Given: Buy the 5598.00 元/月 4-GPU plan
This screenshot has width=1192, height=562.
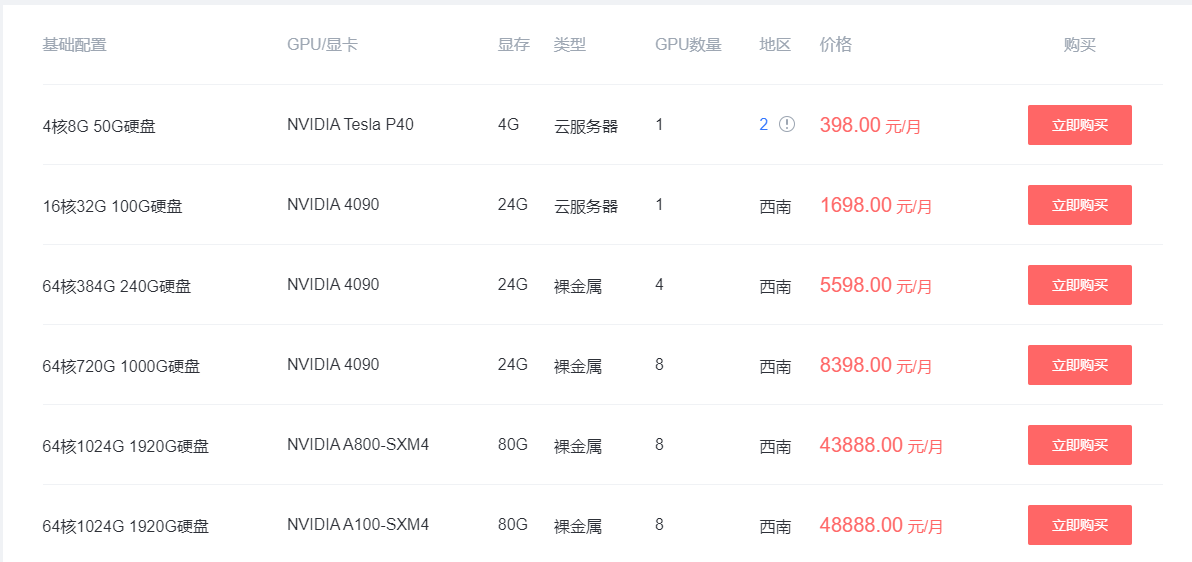Looking at the screenshot, I should coord(1079,284).
